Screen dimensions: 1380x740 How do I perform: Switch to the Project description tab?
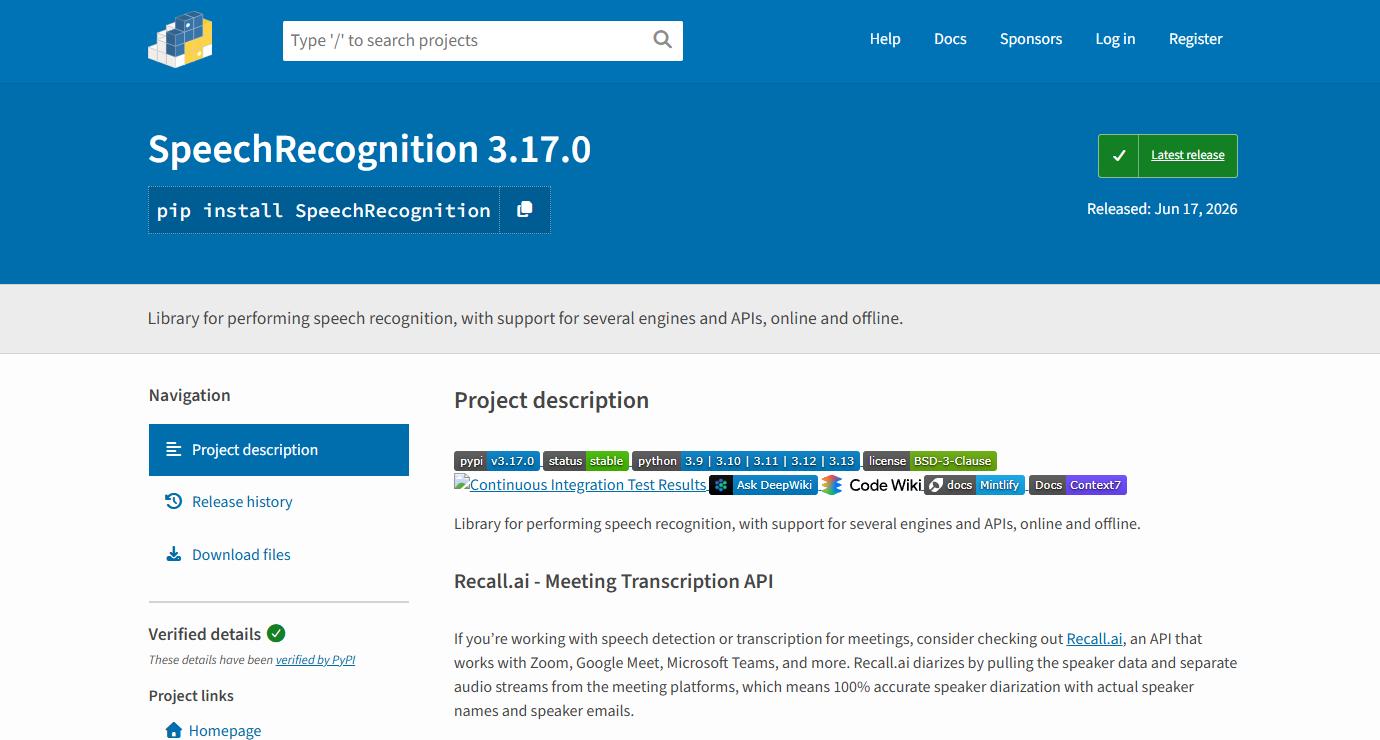[279, 450]
